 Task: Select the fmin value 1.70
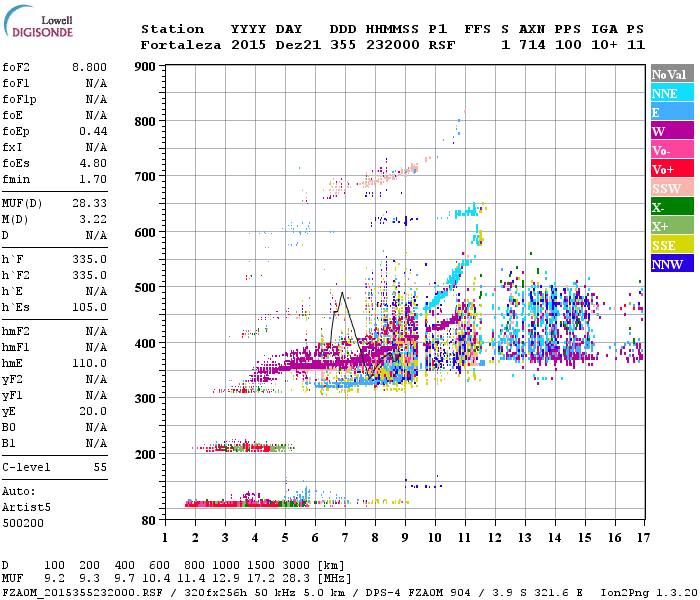[x=93, y=179]
